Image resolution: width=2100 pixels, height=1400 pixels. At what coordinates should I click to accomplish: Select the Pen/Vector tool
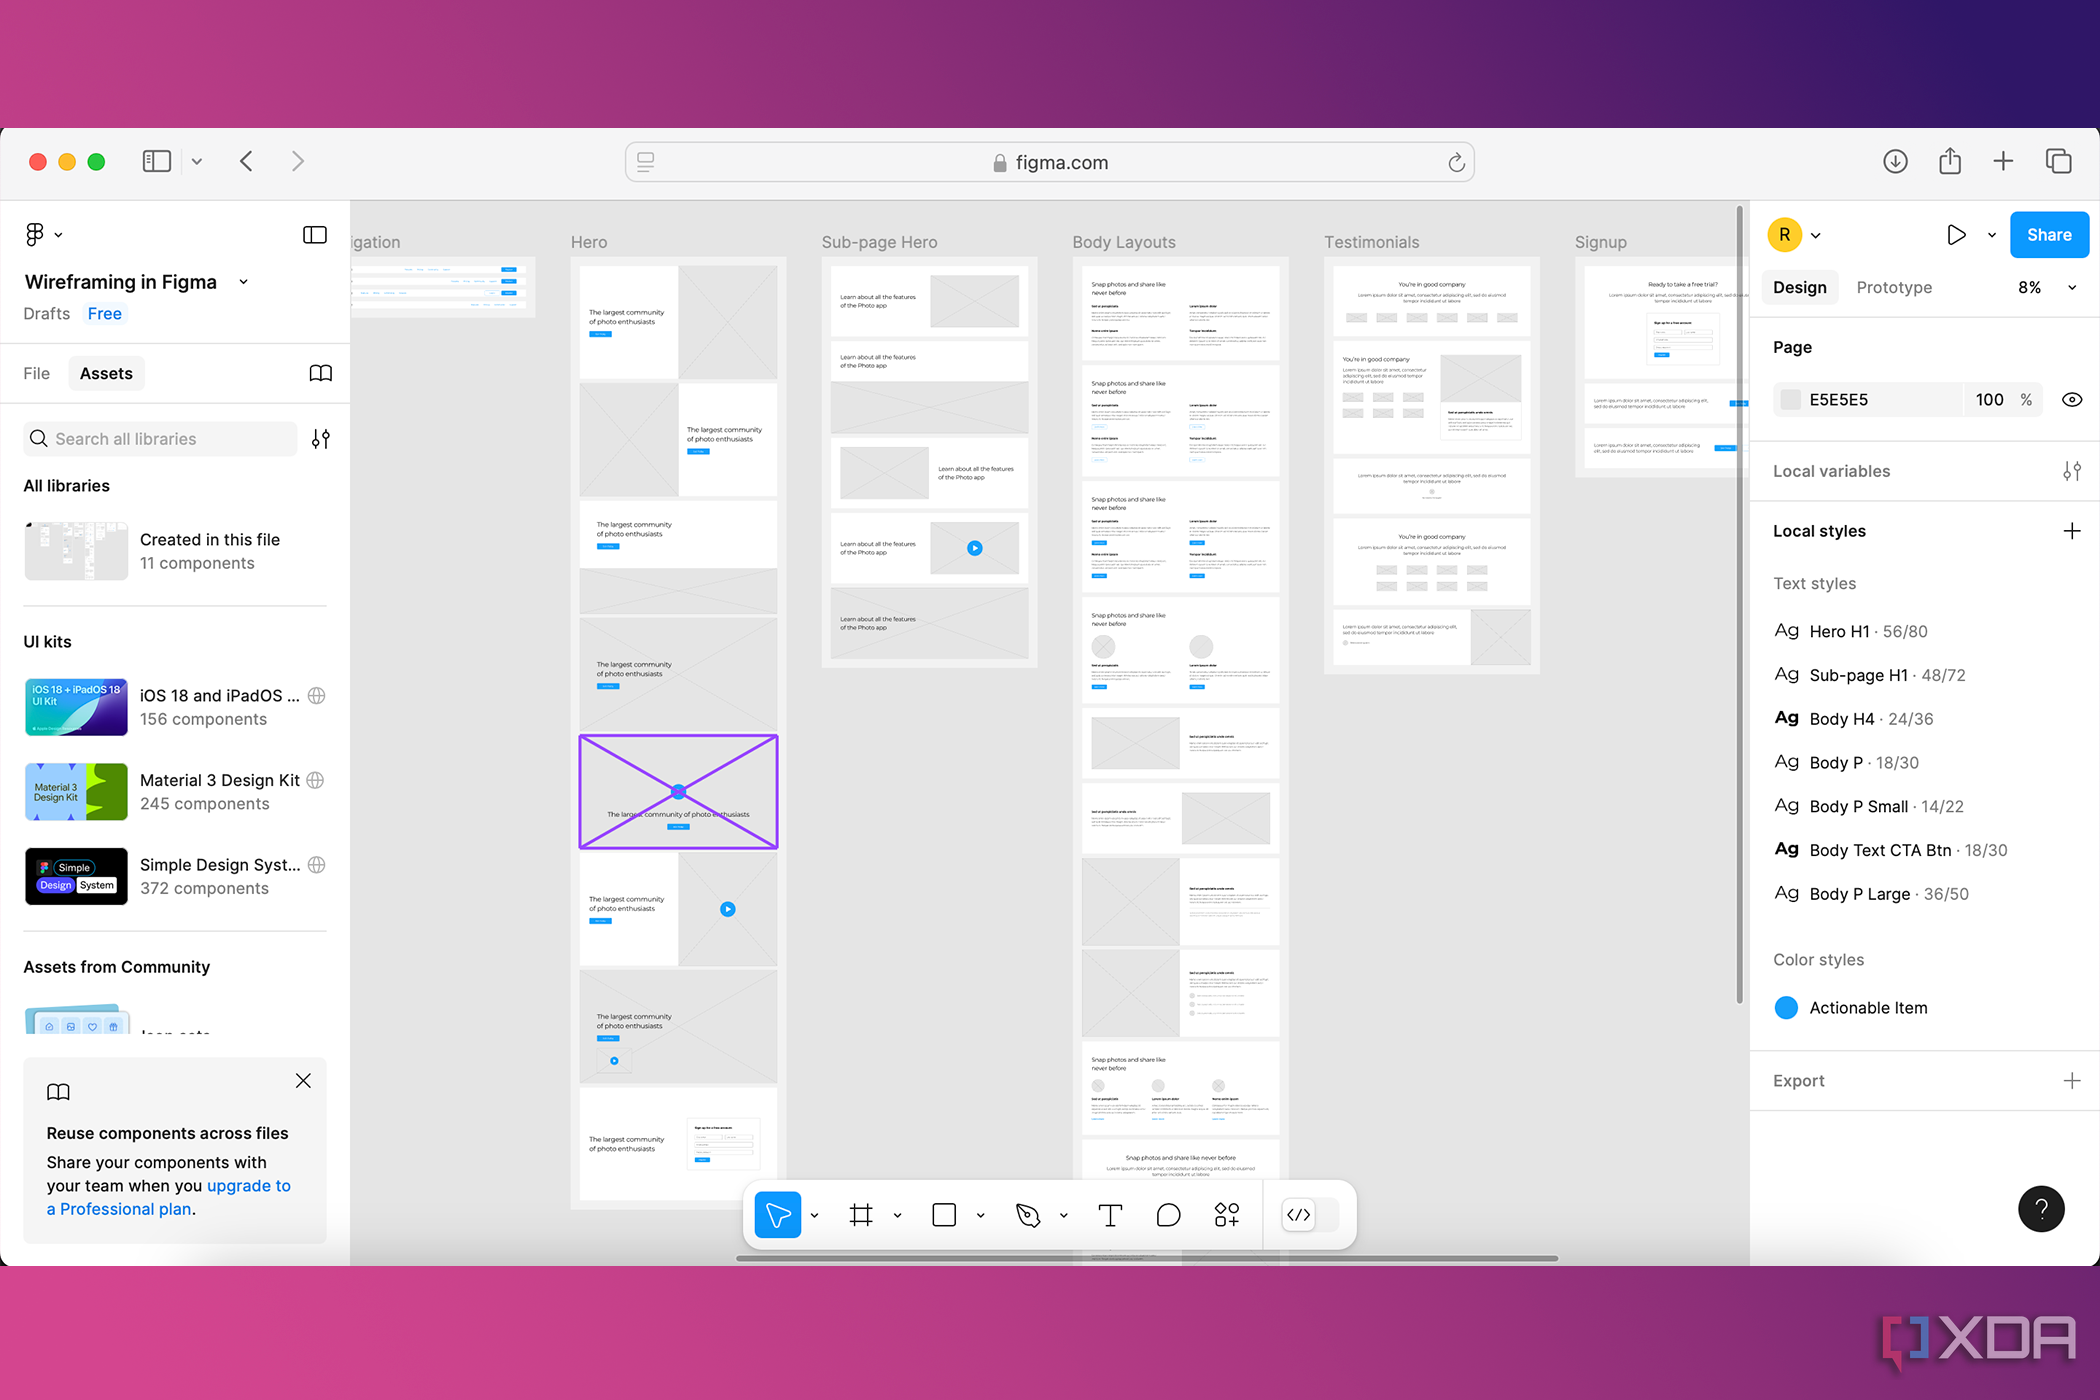coord(1031,1214)
